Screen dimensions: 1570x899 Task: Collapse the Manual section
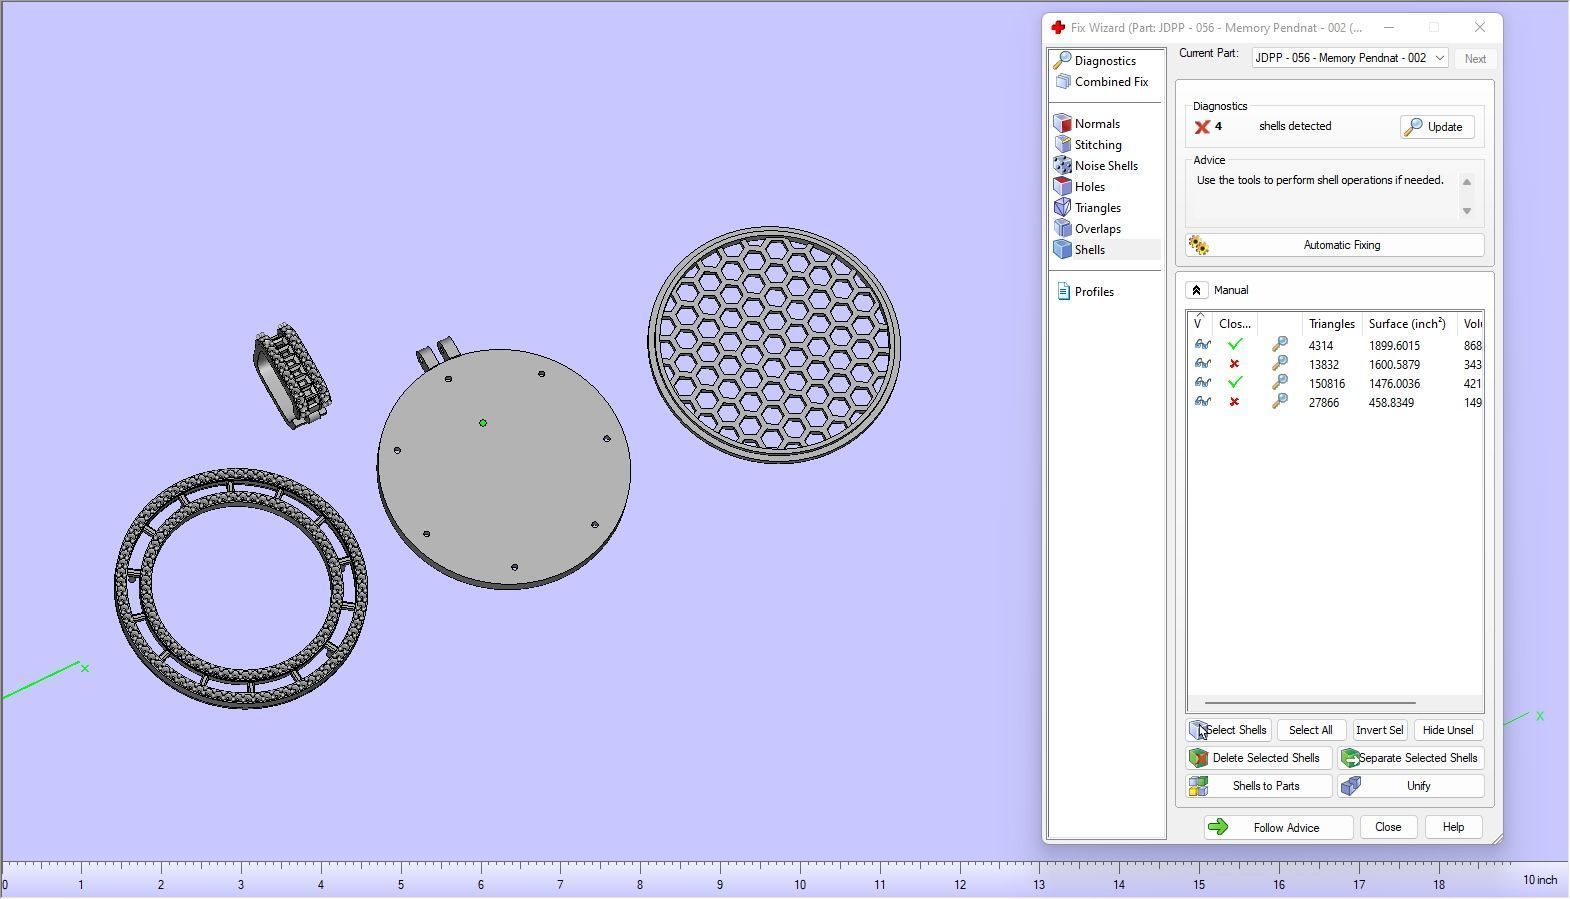[1196, 290]
